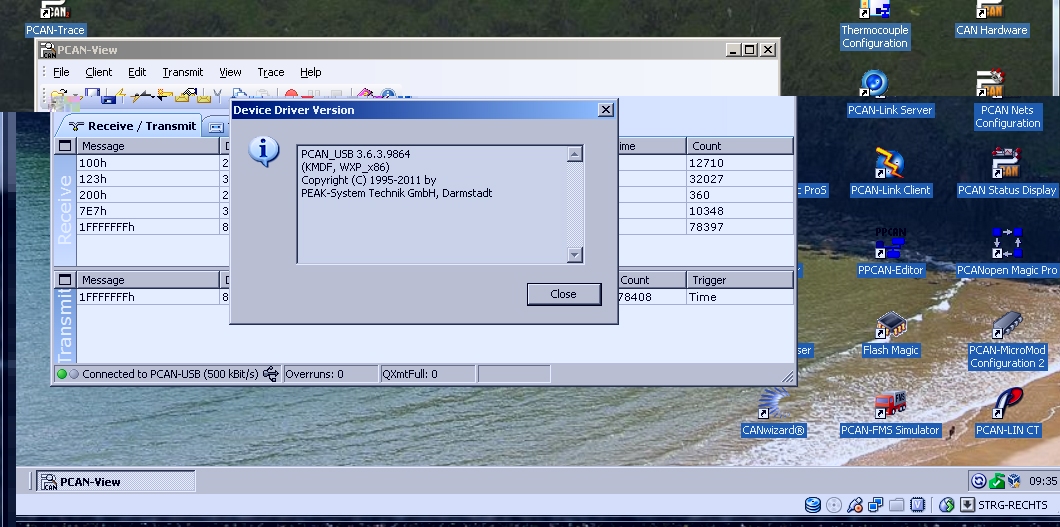This screenshot has height=527, width=1060.
Task: Click the blue info toolbar icon in PCAN-View
Action: [x=388, y=95]
